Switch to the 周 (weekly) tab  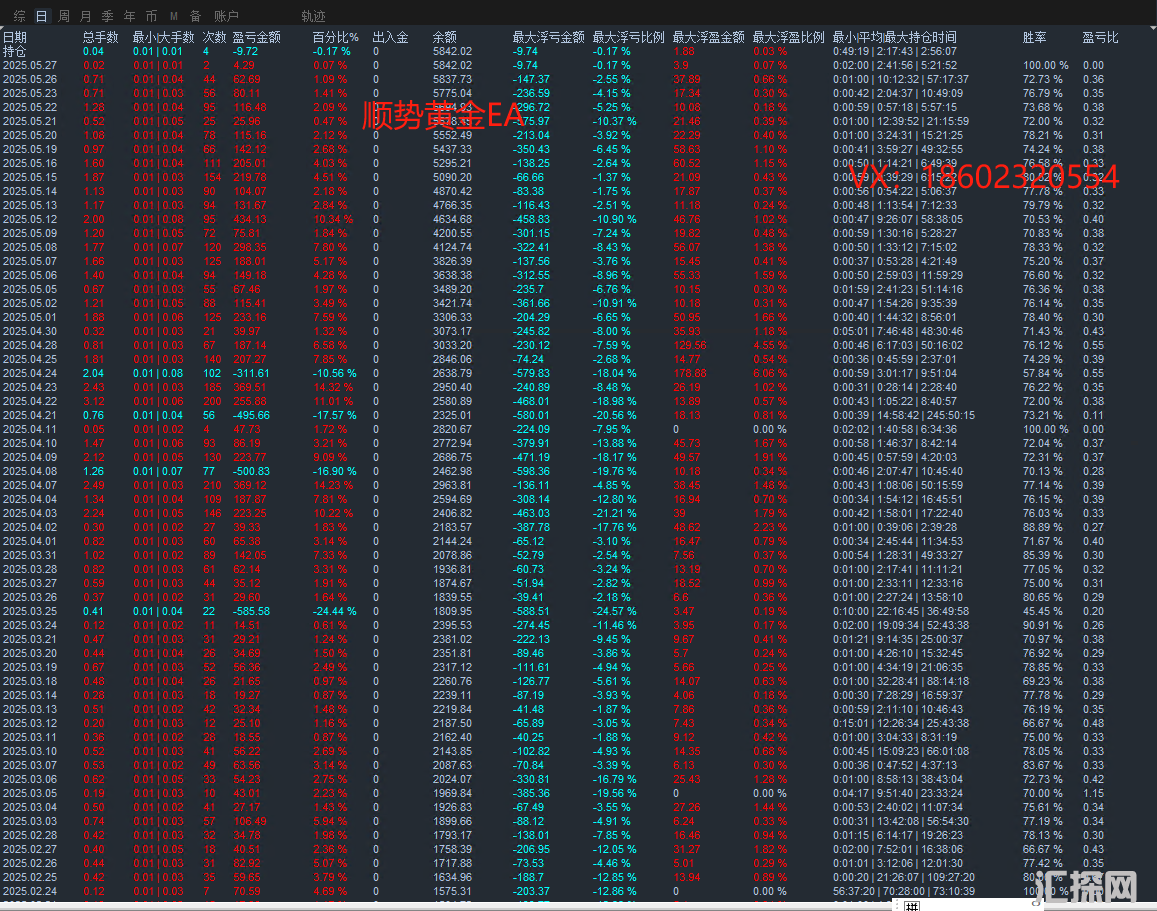[x=64, y=16]
